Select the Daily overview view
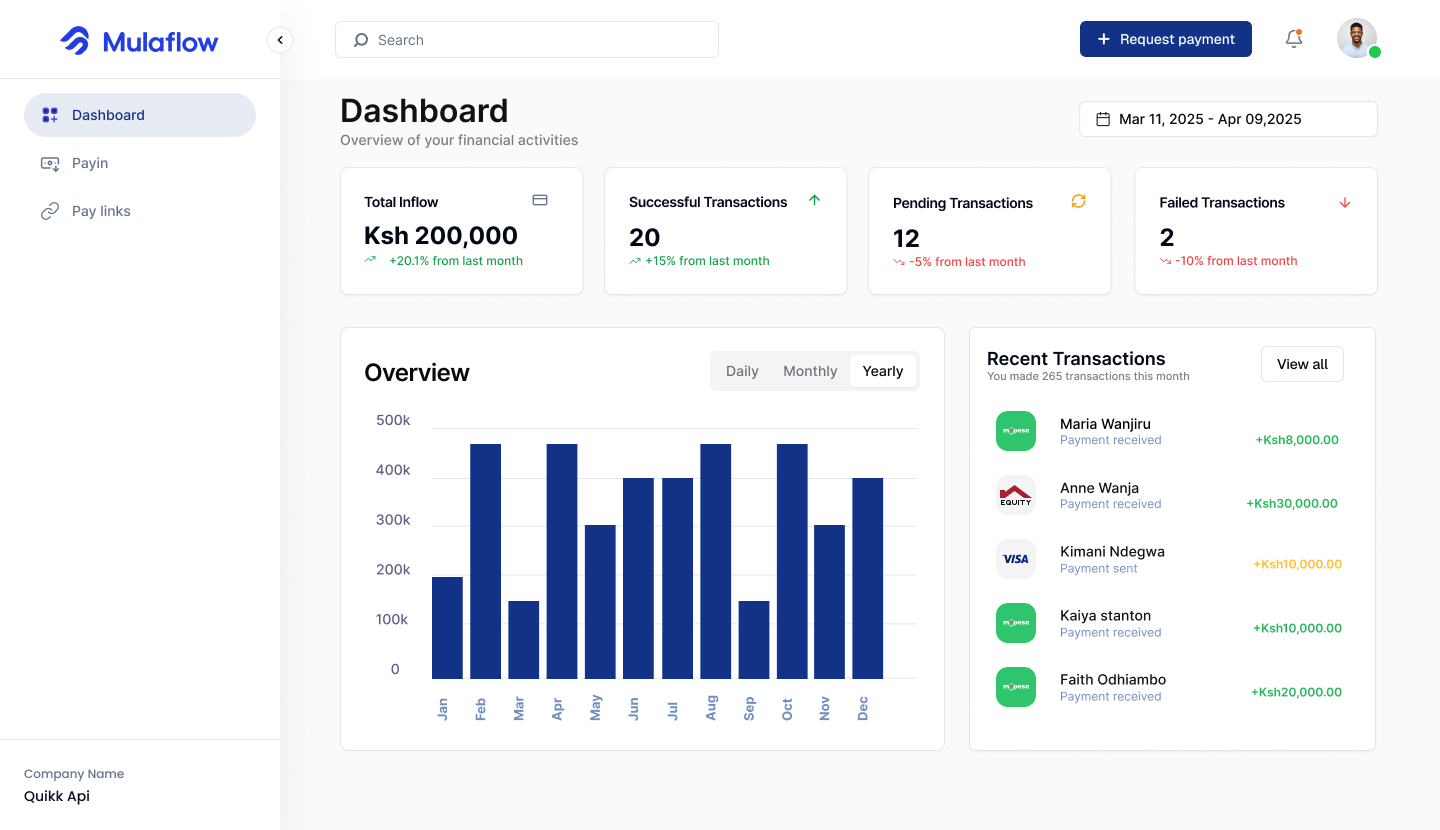 [742, 370]
